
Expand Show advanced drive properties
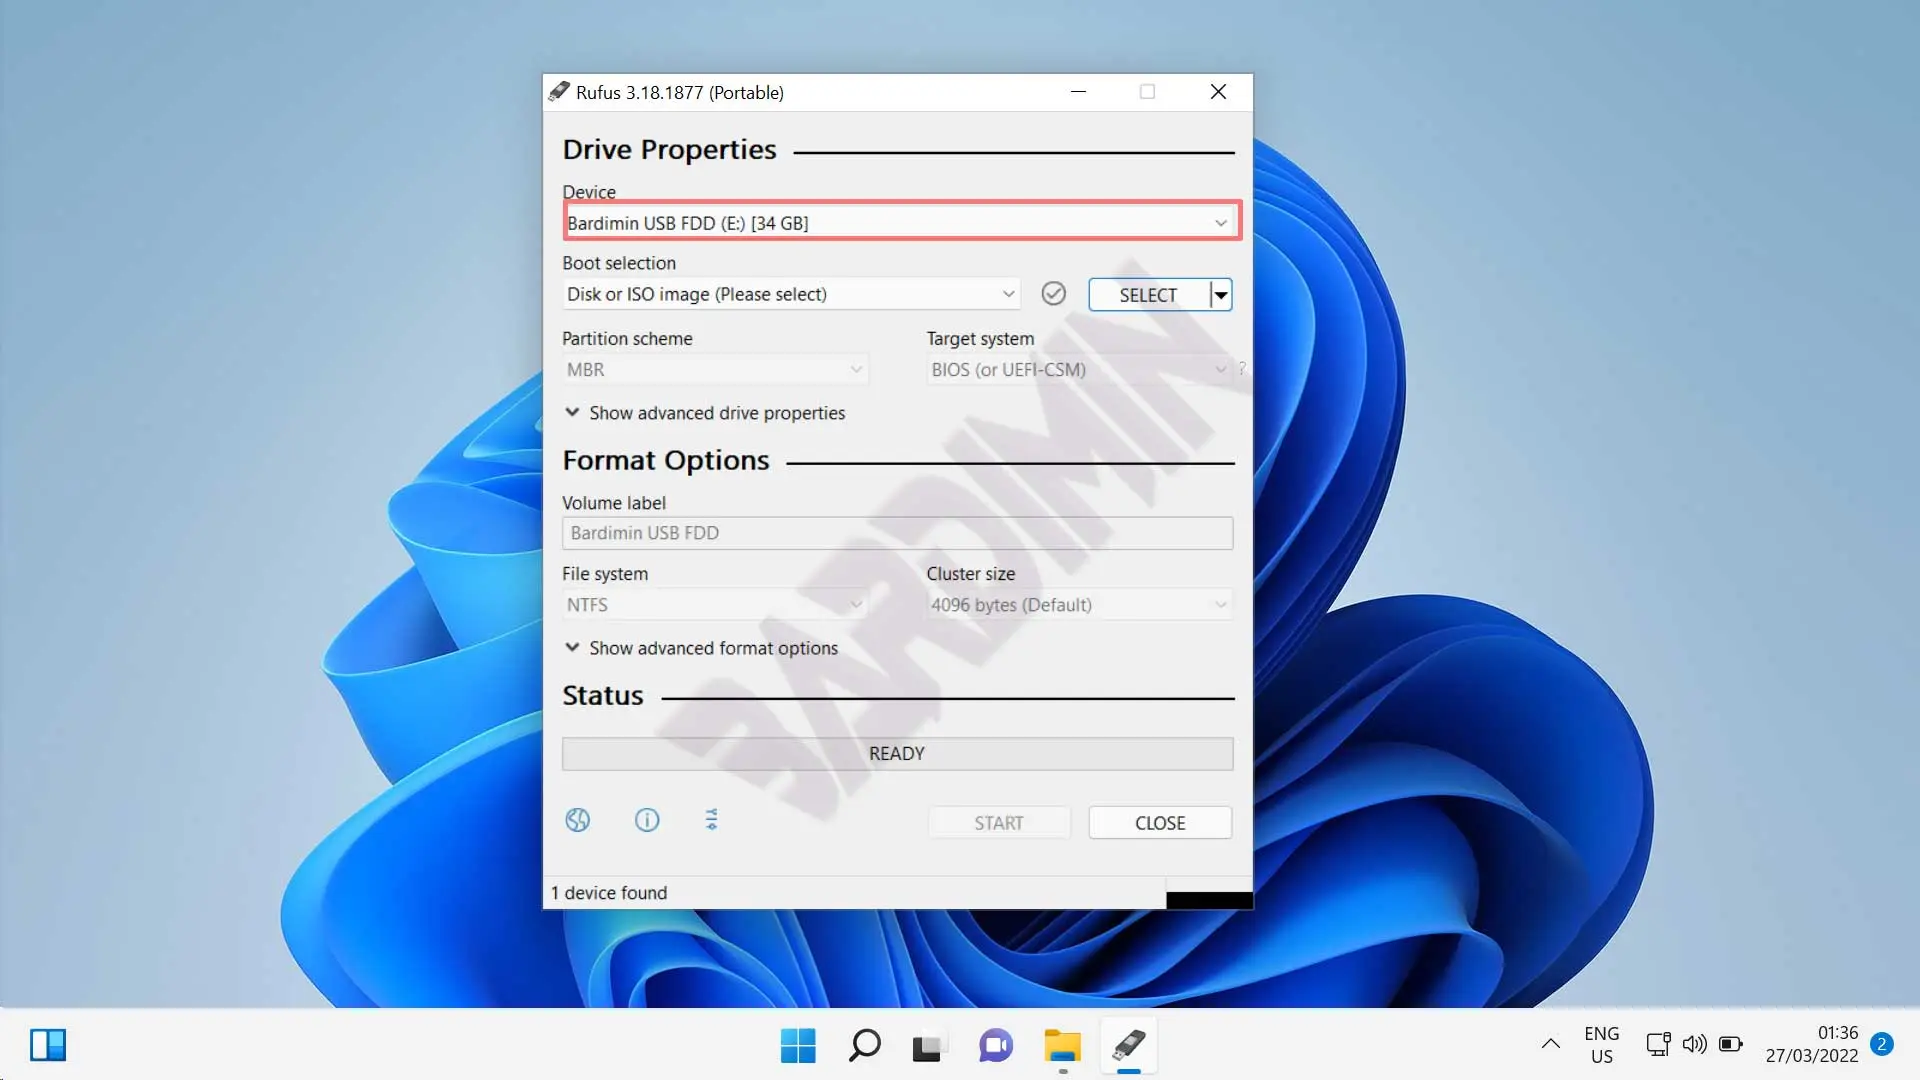pos(705,413)
